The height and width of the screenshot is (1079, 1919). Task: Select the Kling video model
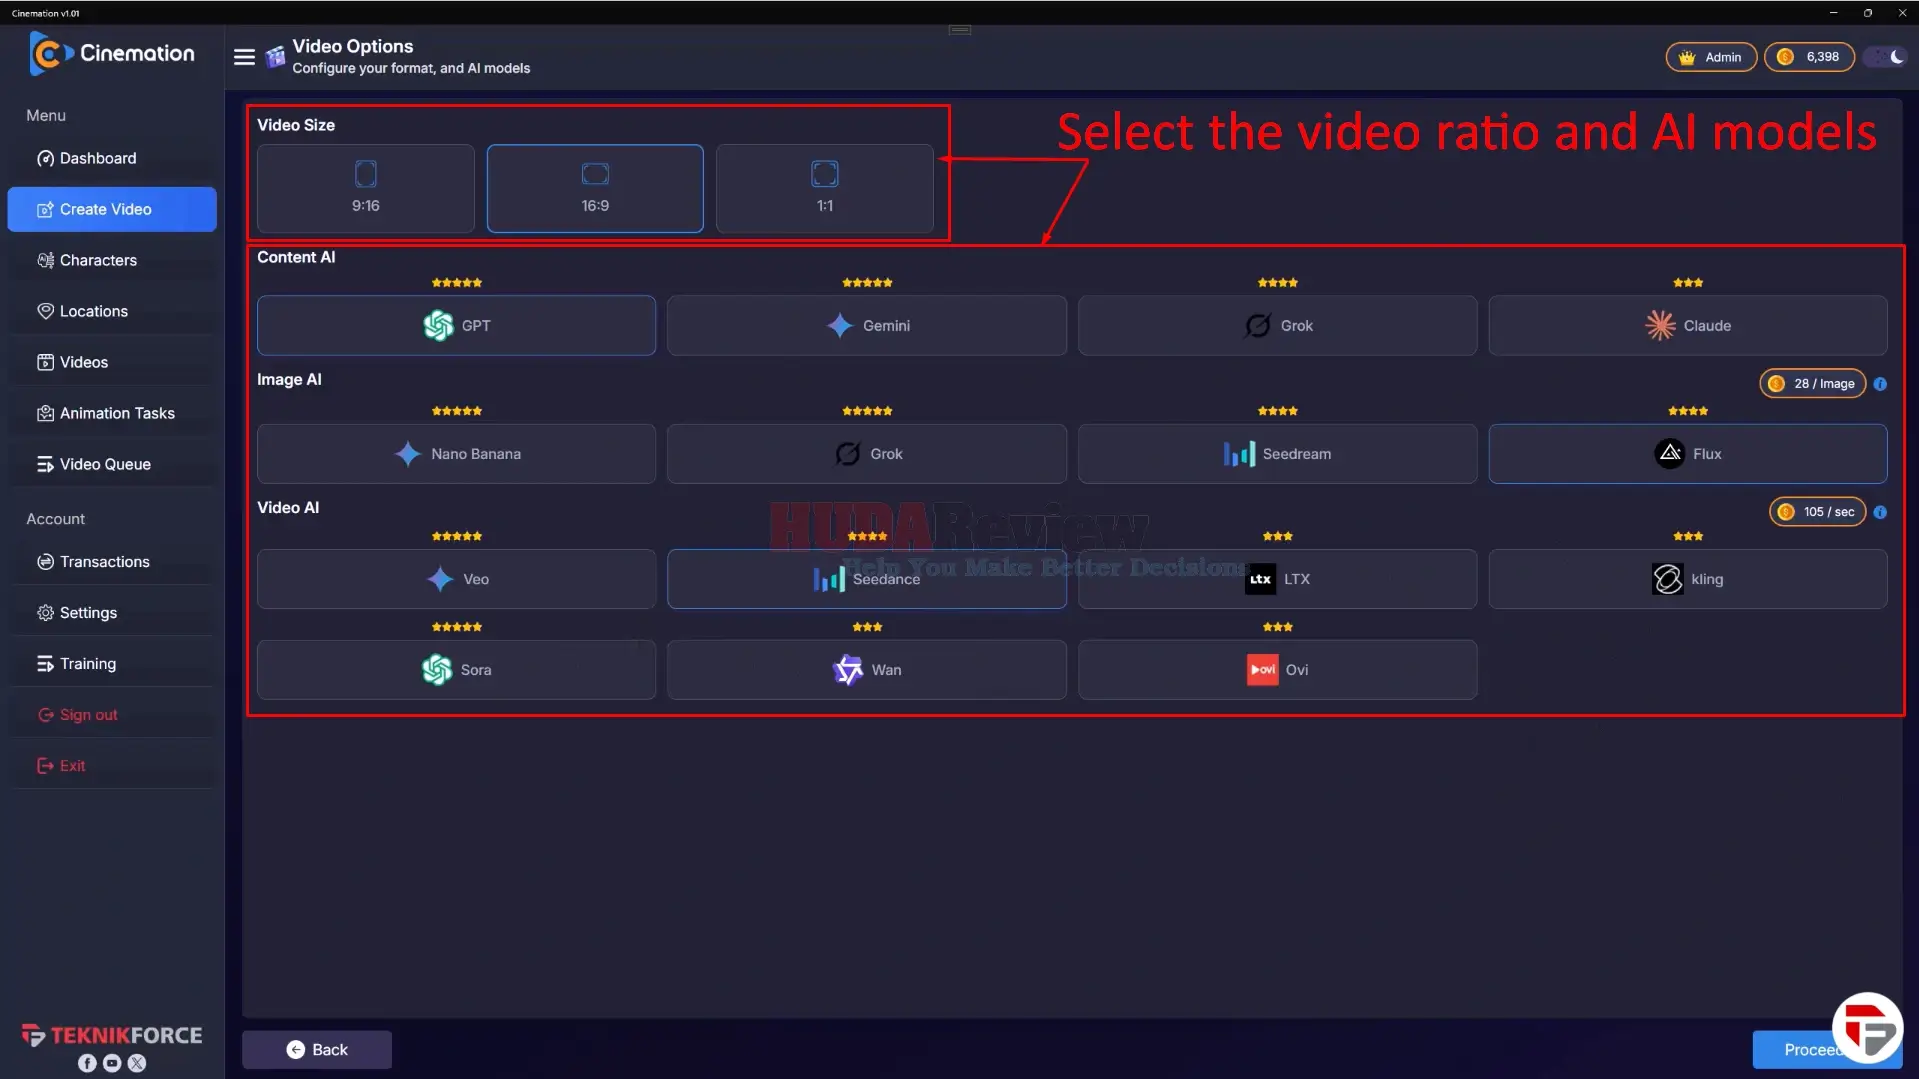point(1688,579)
